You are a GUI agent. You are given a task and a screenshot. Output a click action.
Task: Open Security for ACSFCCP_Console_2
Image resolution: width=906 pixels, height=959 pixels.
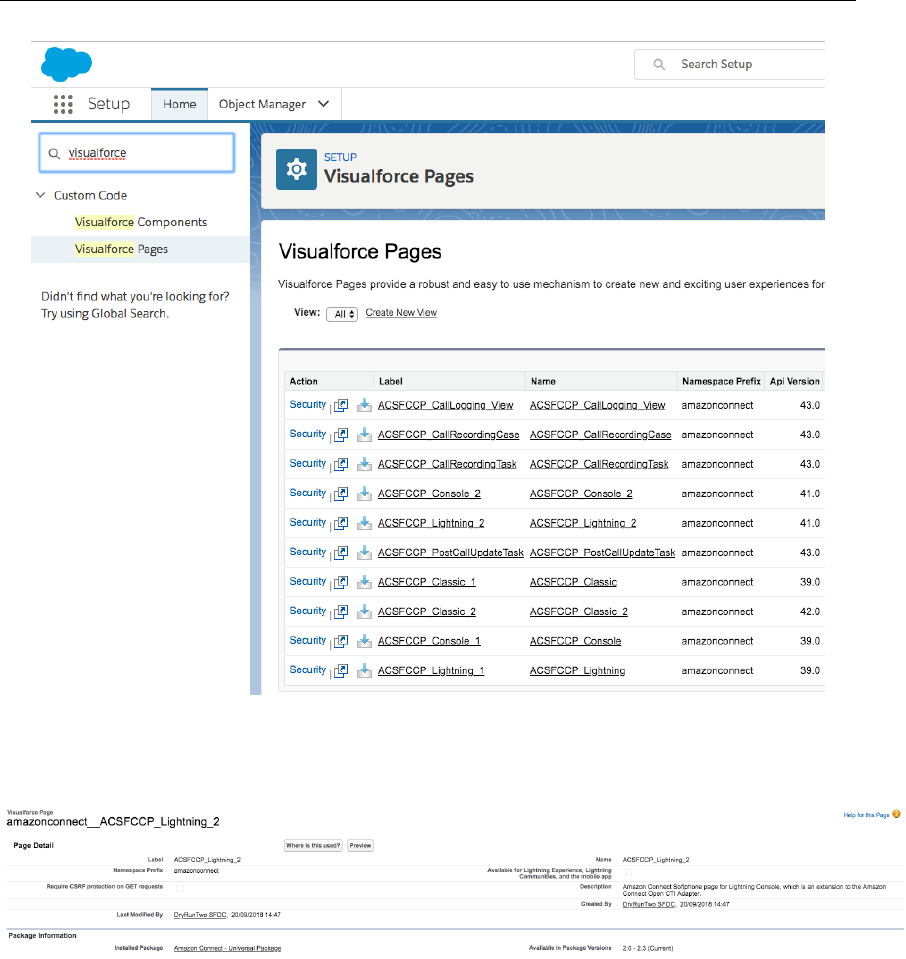coord(308,492)
